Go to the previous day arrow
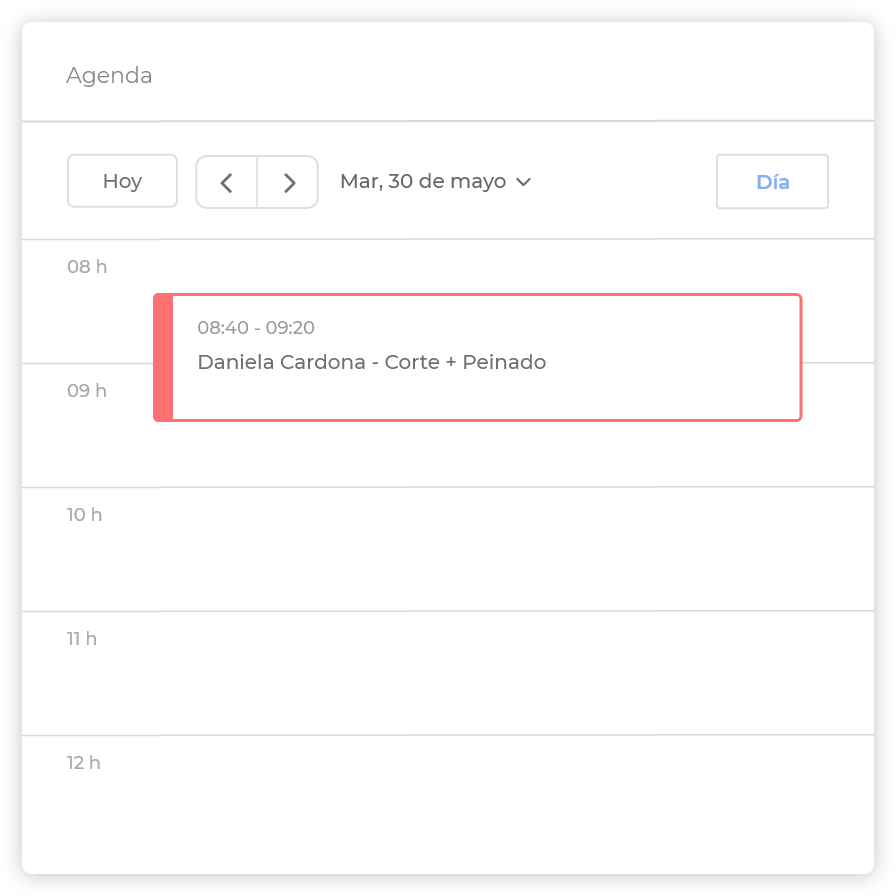Screen dimensions: 896x896 [227, 182]
